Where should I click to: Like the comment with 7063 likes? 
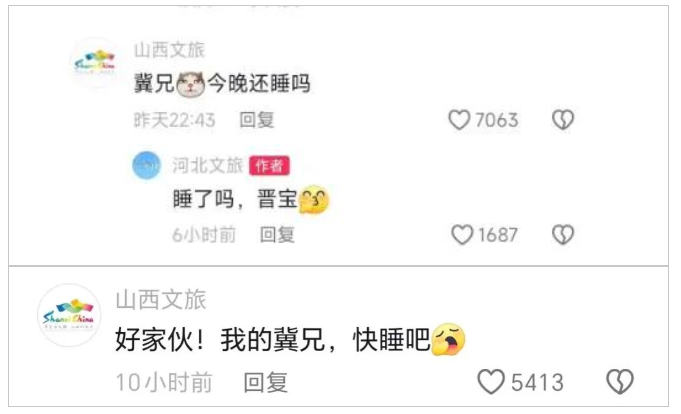pos(459,120)
